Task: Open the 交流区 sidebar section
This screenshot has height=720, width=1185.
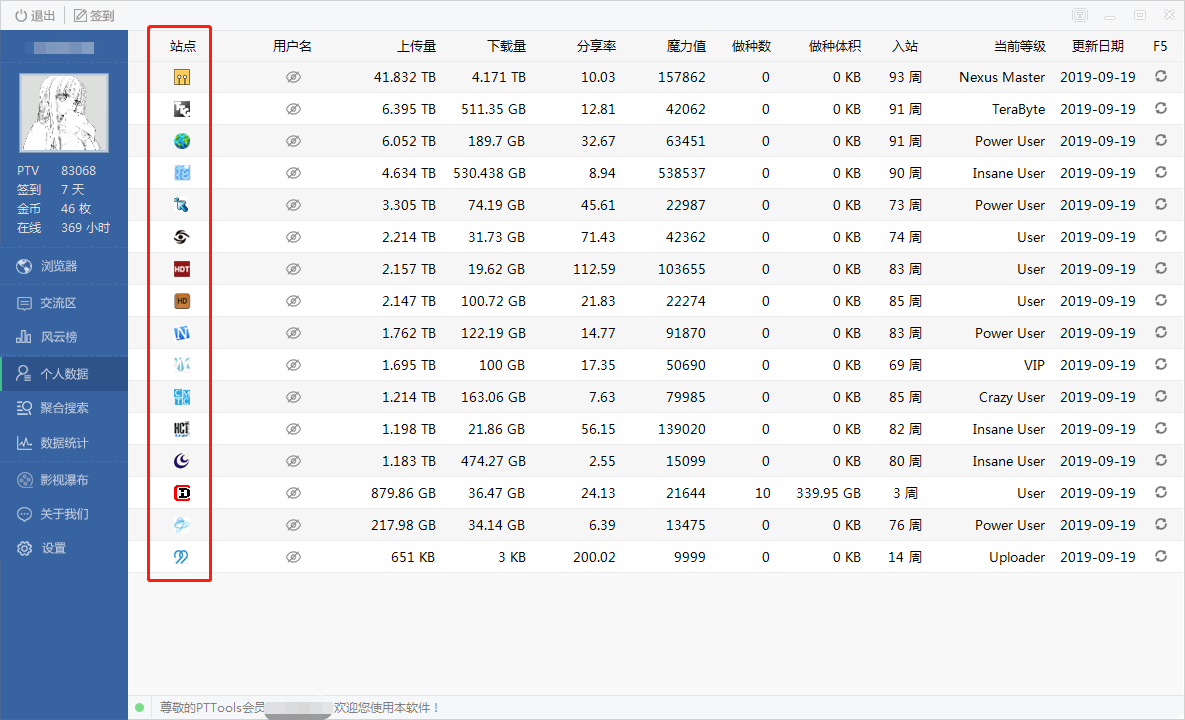Action: pyautogui.click(x=63, y=303)
